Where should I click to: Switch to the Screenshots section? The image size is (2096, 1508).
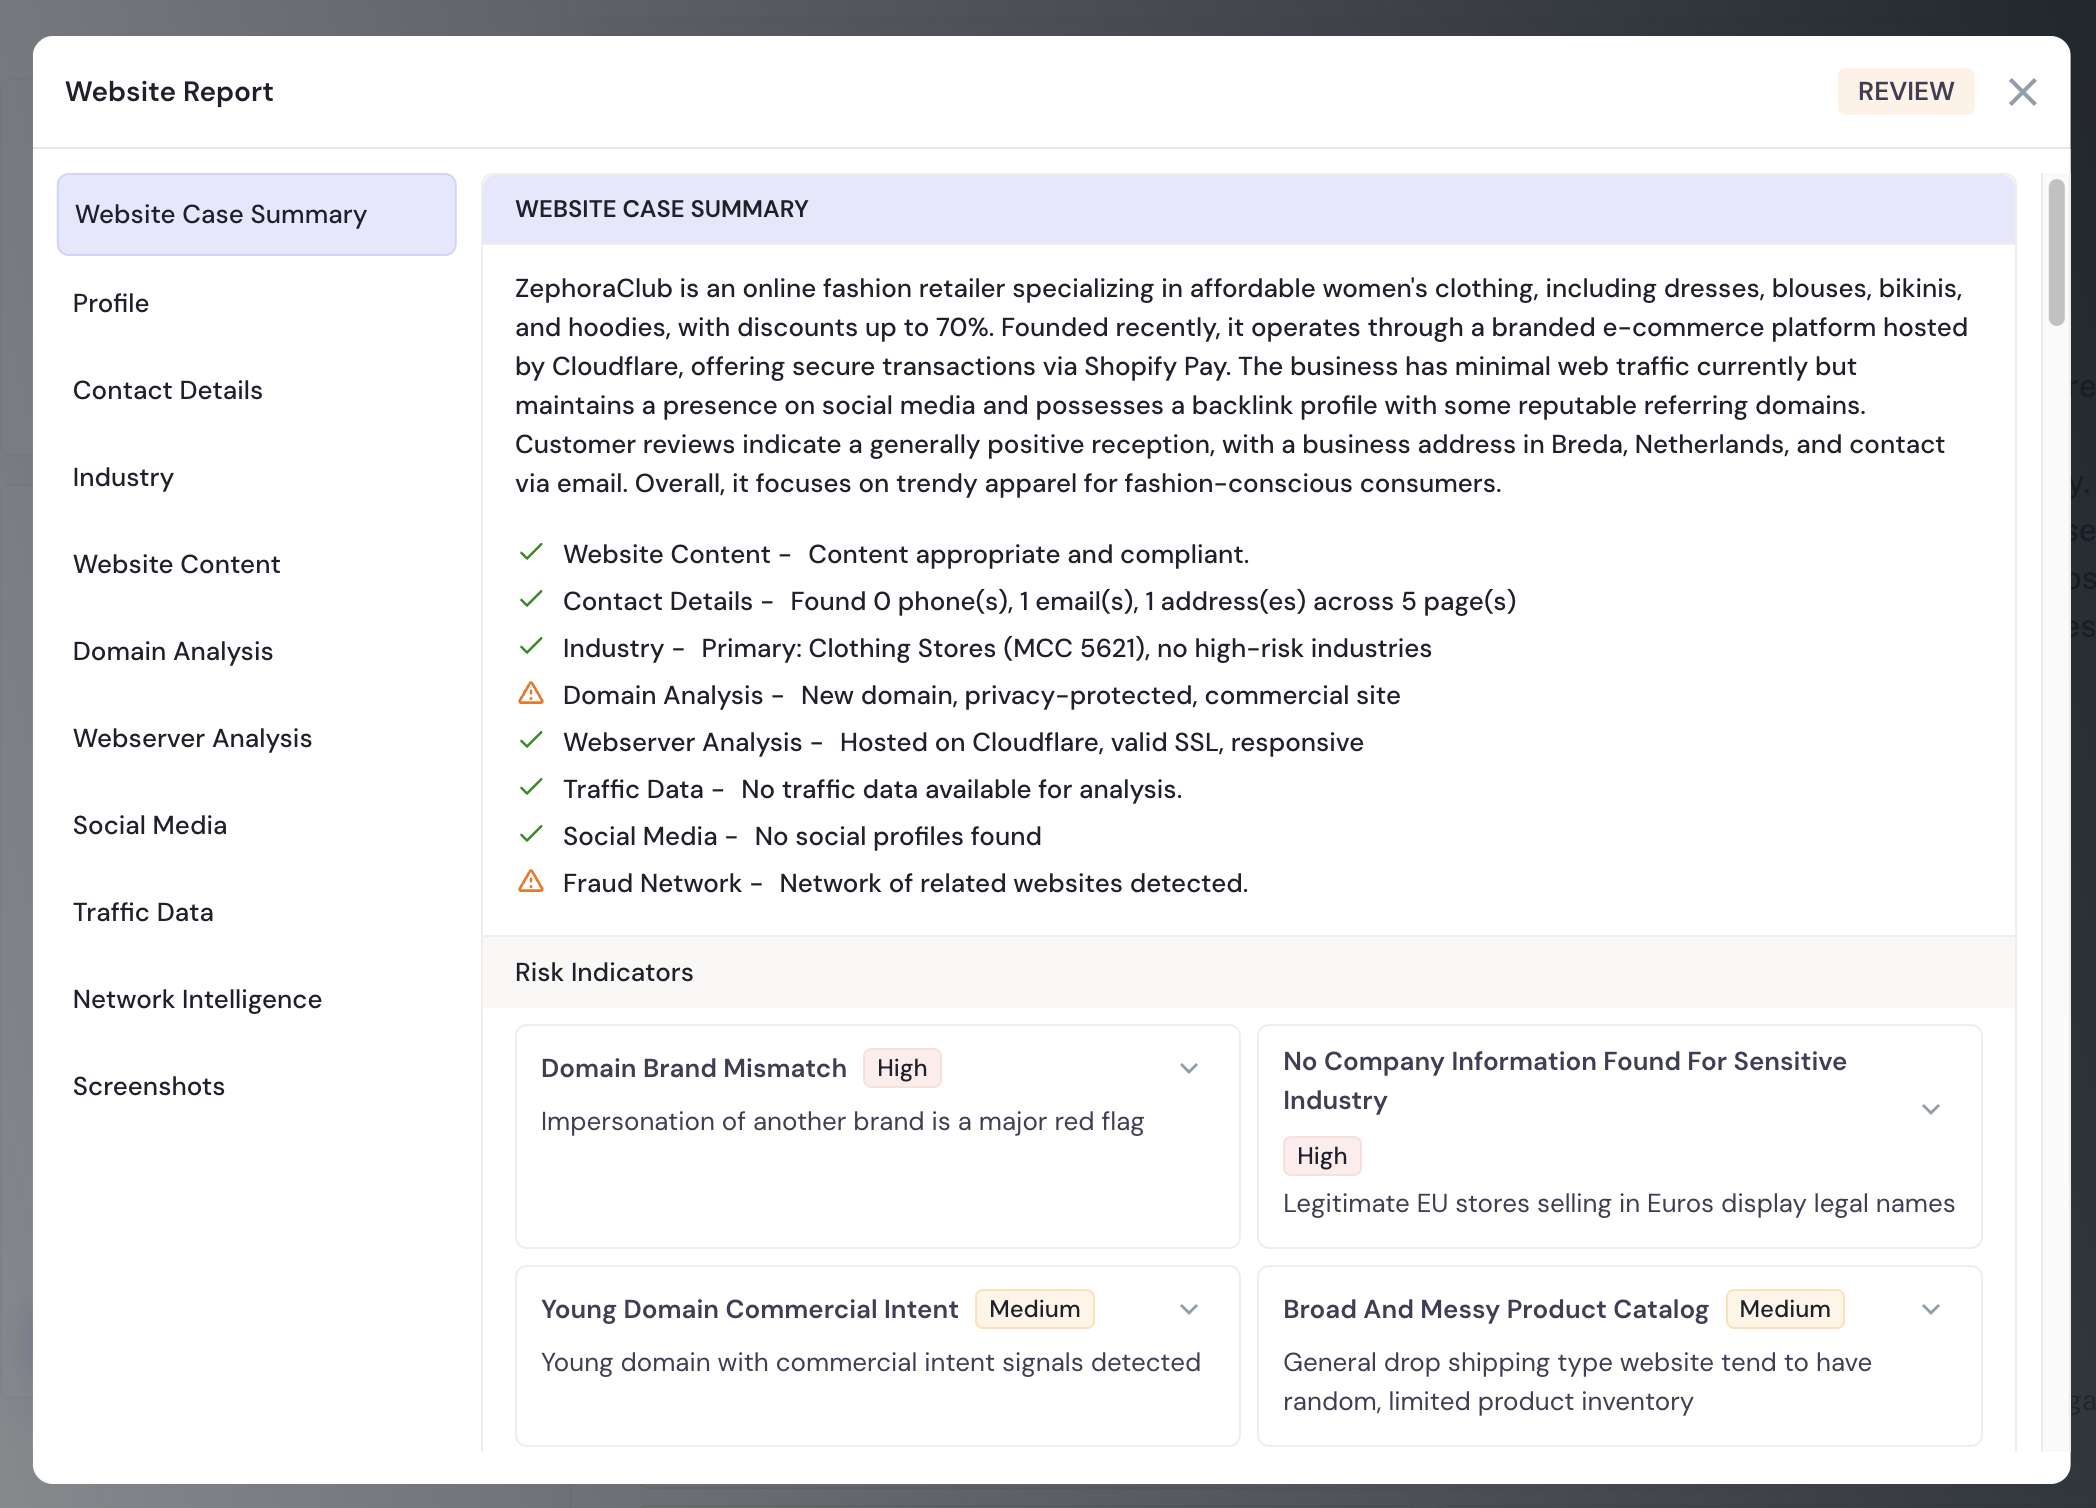point(149,1086)
